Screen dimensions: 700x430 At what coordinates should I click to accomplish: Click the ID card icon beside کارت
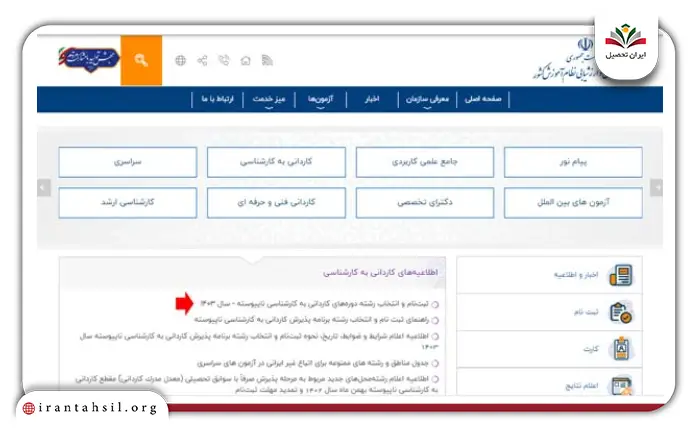pos(621,349)
